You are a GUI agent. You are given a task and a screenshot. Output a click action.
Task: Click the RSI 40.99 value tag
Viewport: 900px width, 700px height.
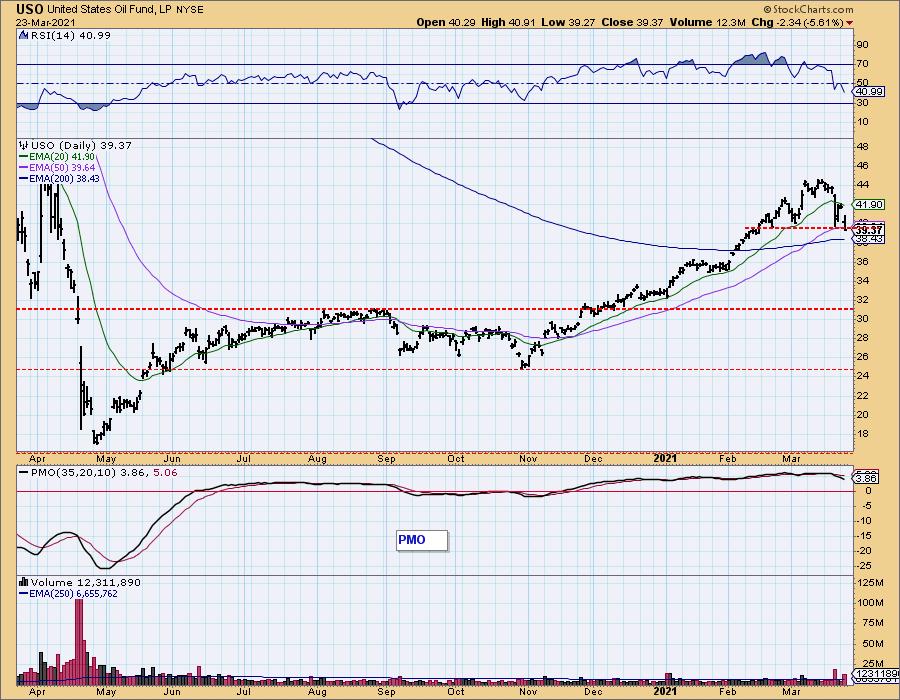click(870, 92)
